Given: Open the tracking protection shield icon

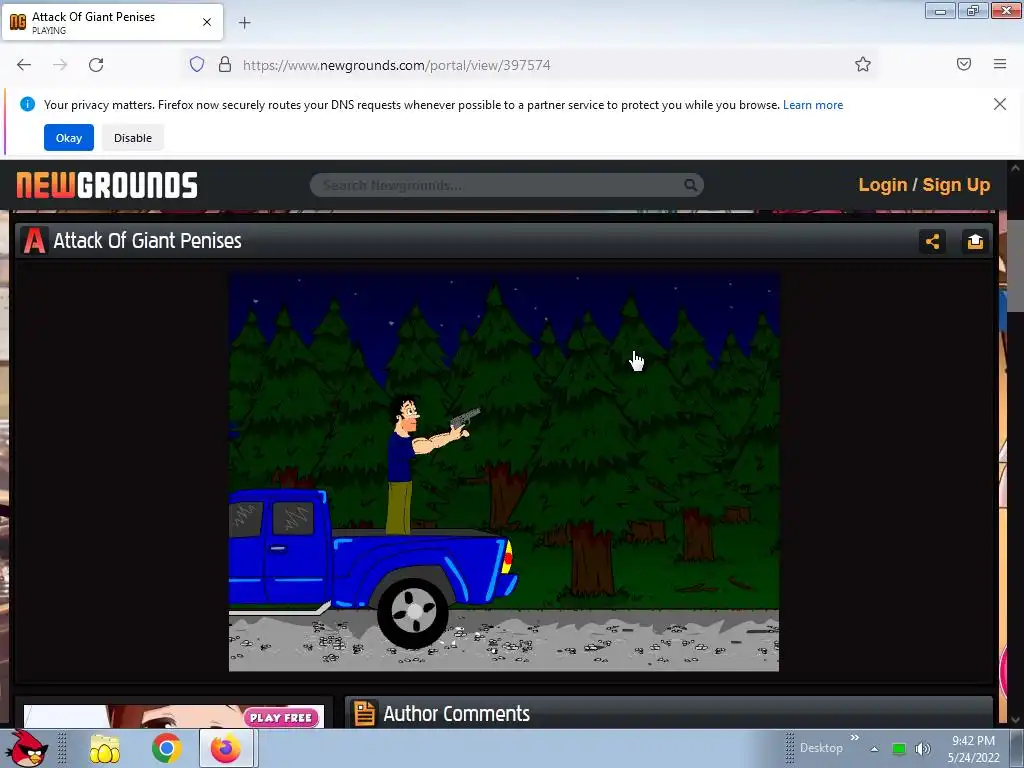Looking at the screenshot, I should (x=197, y=64).
